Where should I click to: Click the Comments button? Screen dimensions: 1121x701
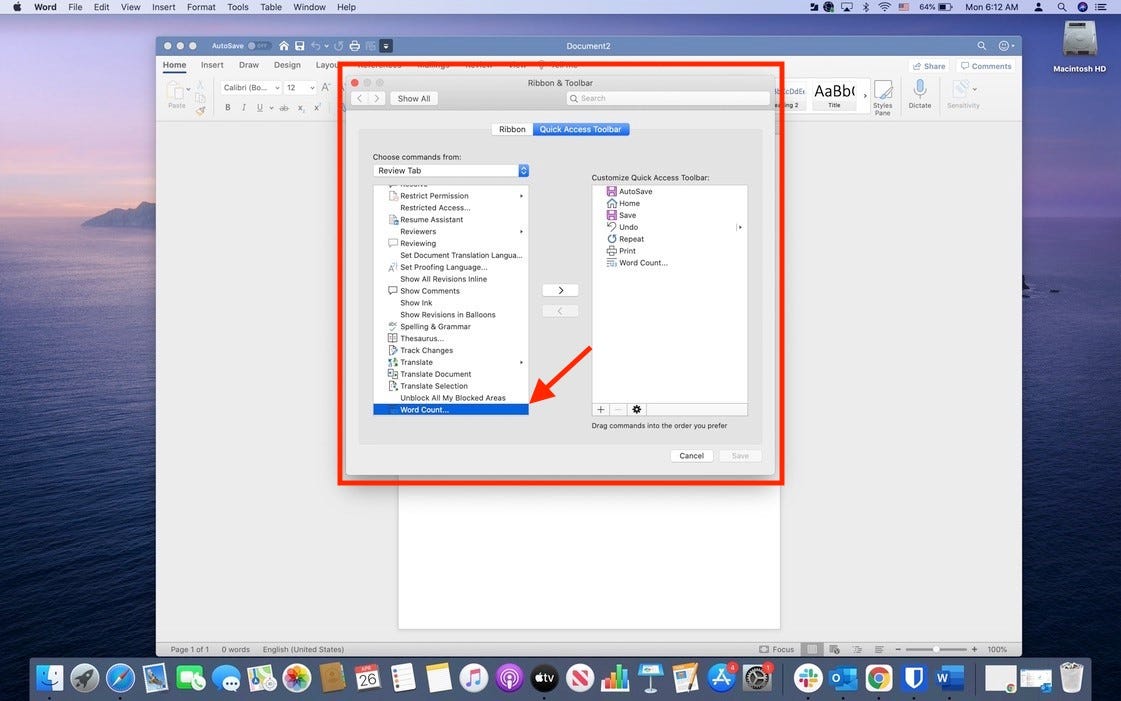click(x=986, y=66)
